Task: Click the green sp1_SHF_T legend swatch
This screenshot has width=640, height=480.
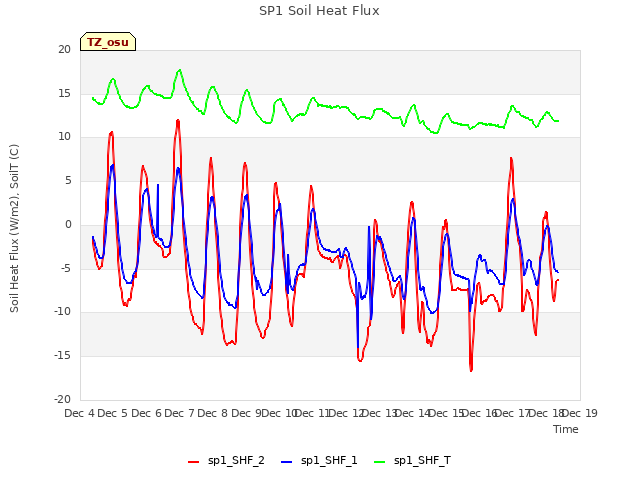Action: point(380,462)
